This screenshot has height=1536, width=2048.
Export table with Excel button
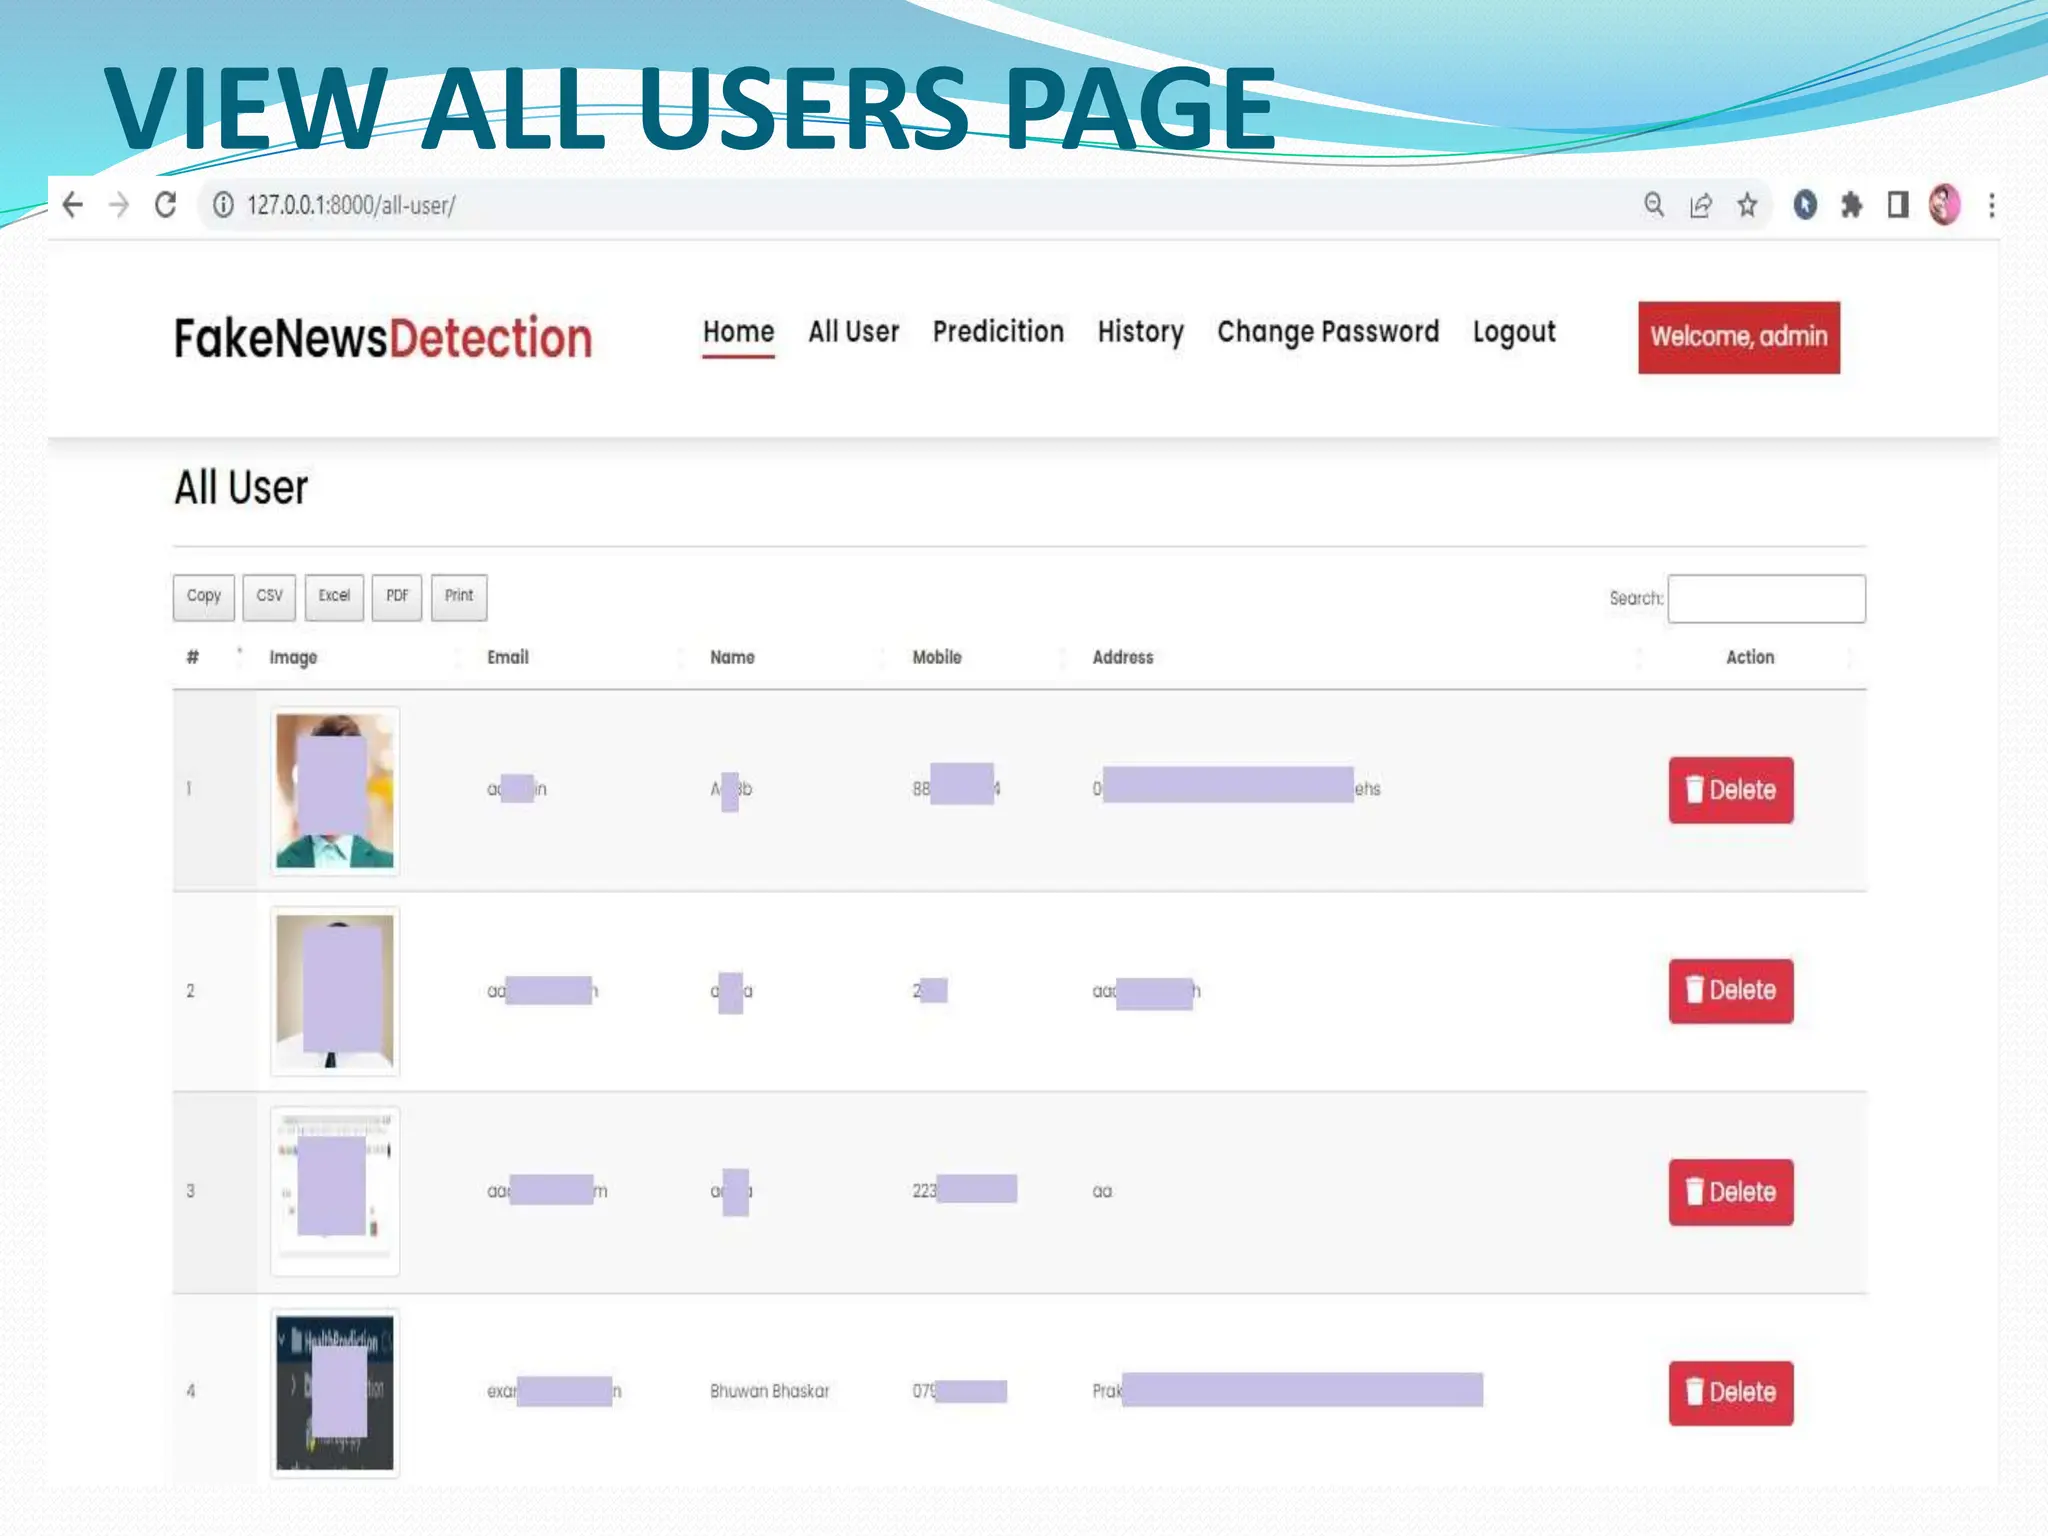334,597
